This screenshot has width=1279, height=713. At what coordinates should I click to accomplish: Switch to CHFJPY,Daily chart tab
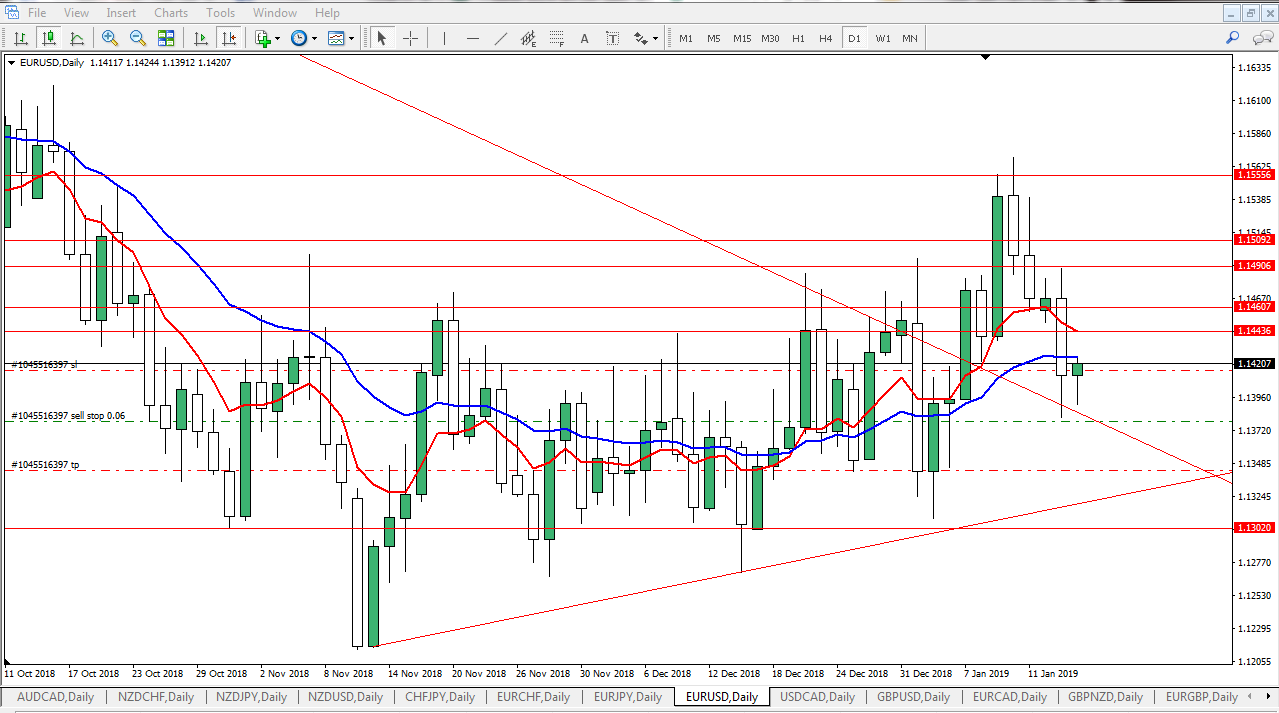coord(441,697)
